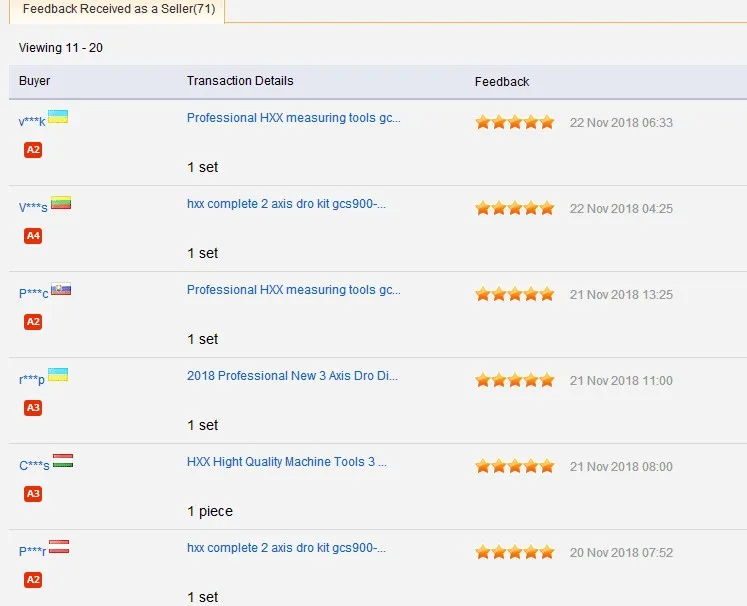This screenshot has height=606, width=747.
Task: Click star rating dated 22 Nov 2018 06:33
Action: 515,122
